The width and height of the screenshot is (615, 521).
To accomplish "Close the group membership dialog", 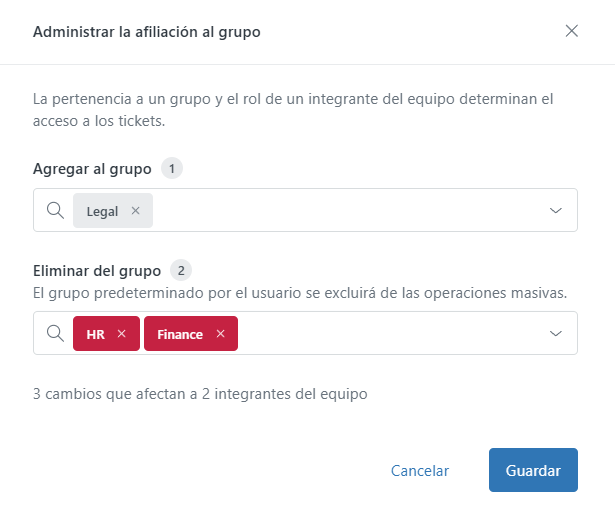I will pos(571,31).
